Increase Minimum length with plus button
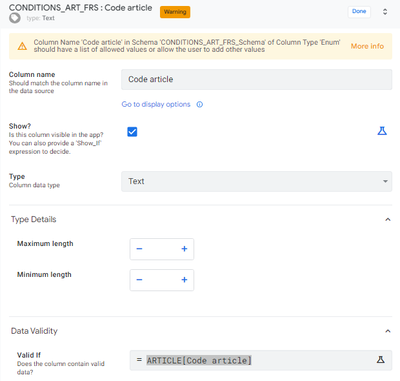400x381 pixels. [184, 280]
